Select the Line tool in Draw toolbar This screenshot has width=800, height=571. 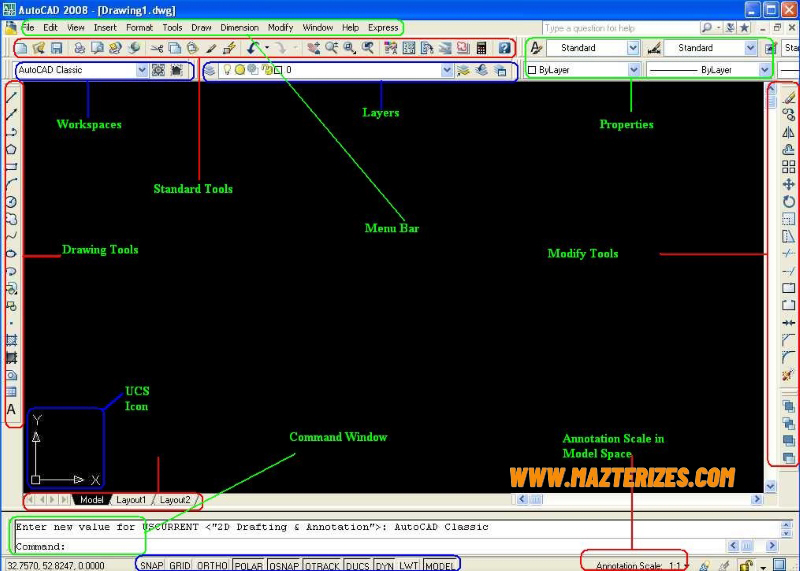click(x=11, y=97)
